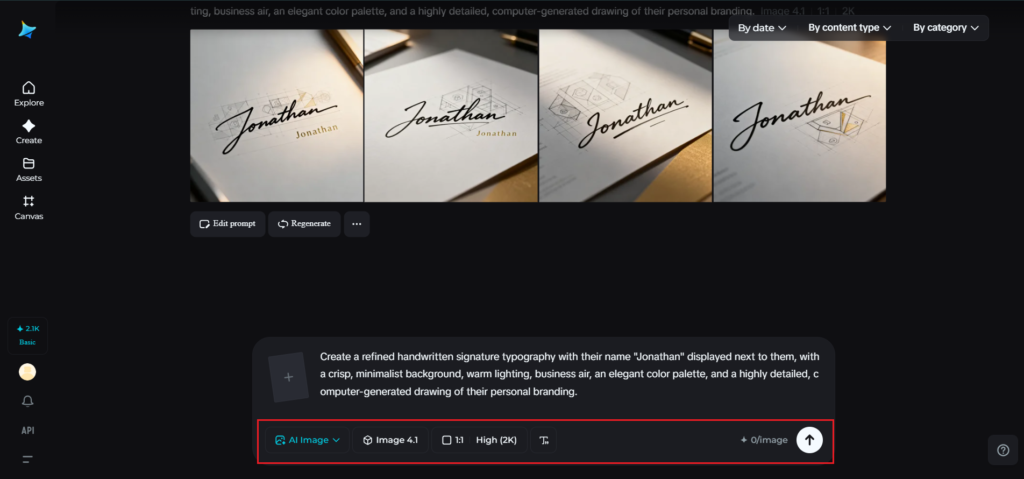The height and width of the screenshot is (479, 1024).
Task: Submit prompt with the up-arrow button
Action: (x=809, y=440)
